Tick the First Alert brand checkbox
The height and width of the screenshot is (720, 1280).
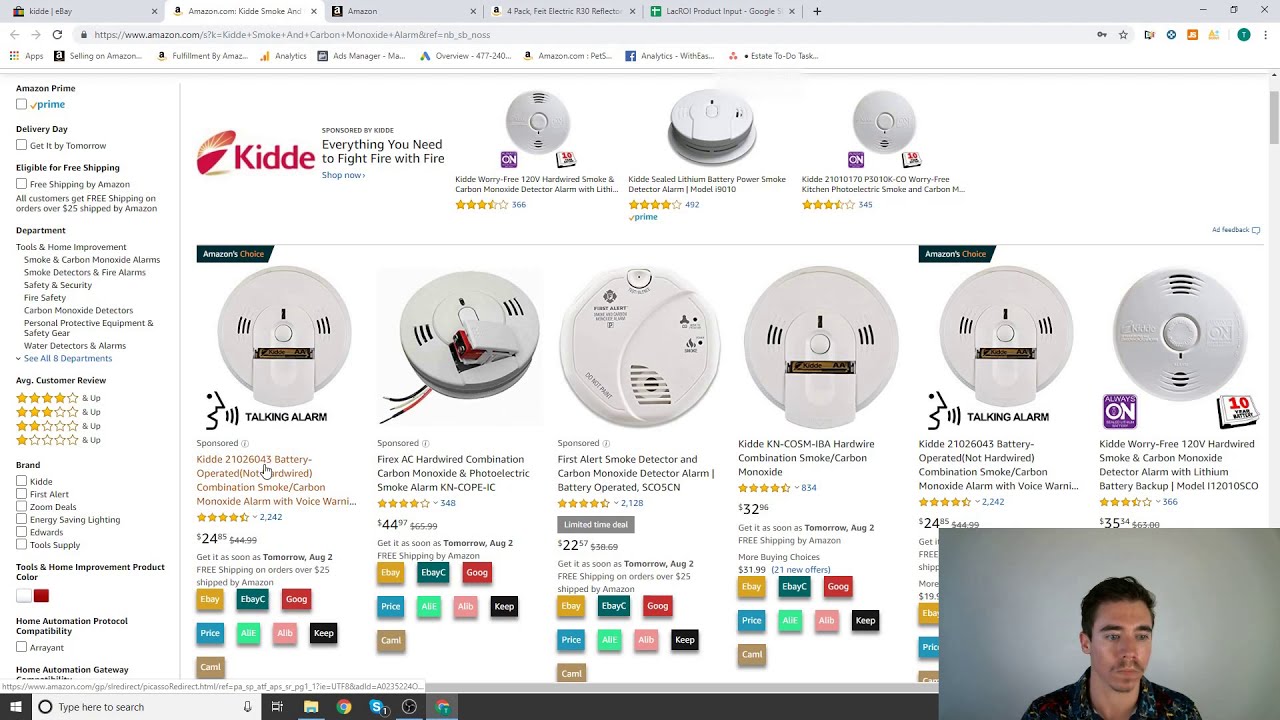pos(21,494)
